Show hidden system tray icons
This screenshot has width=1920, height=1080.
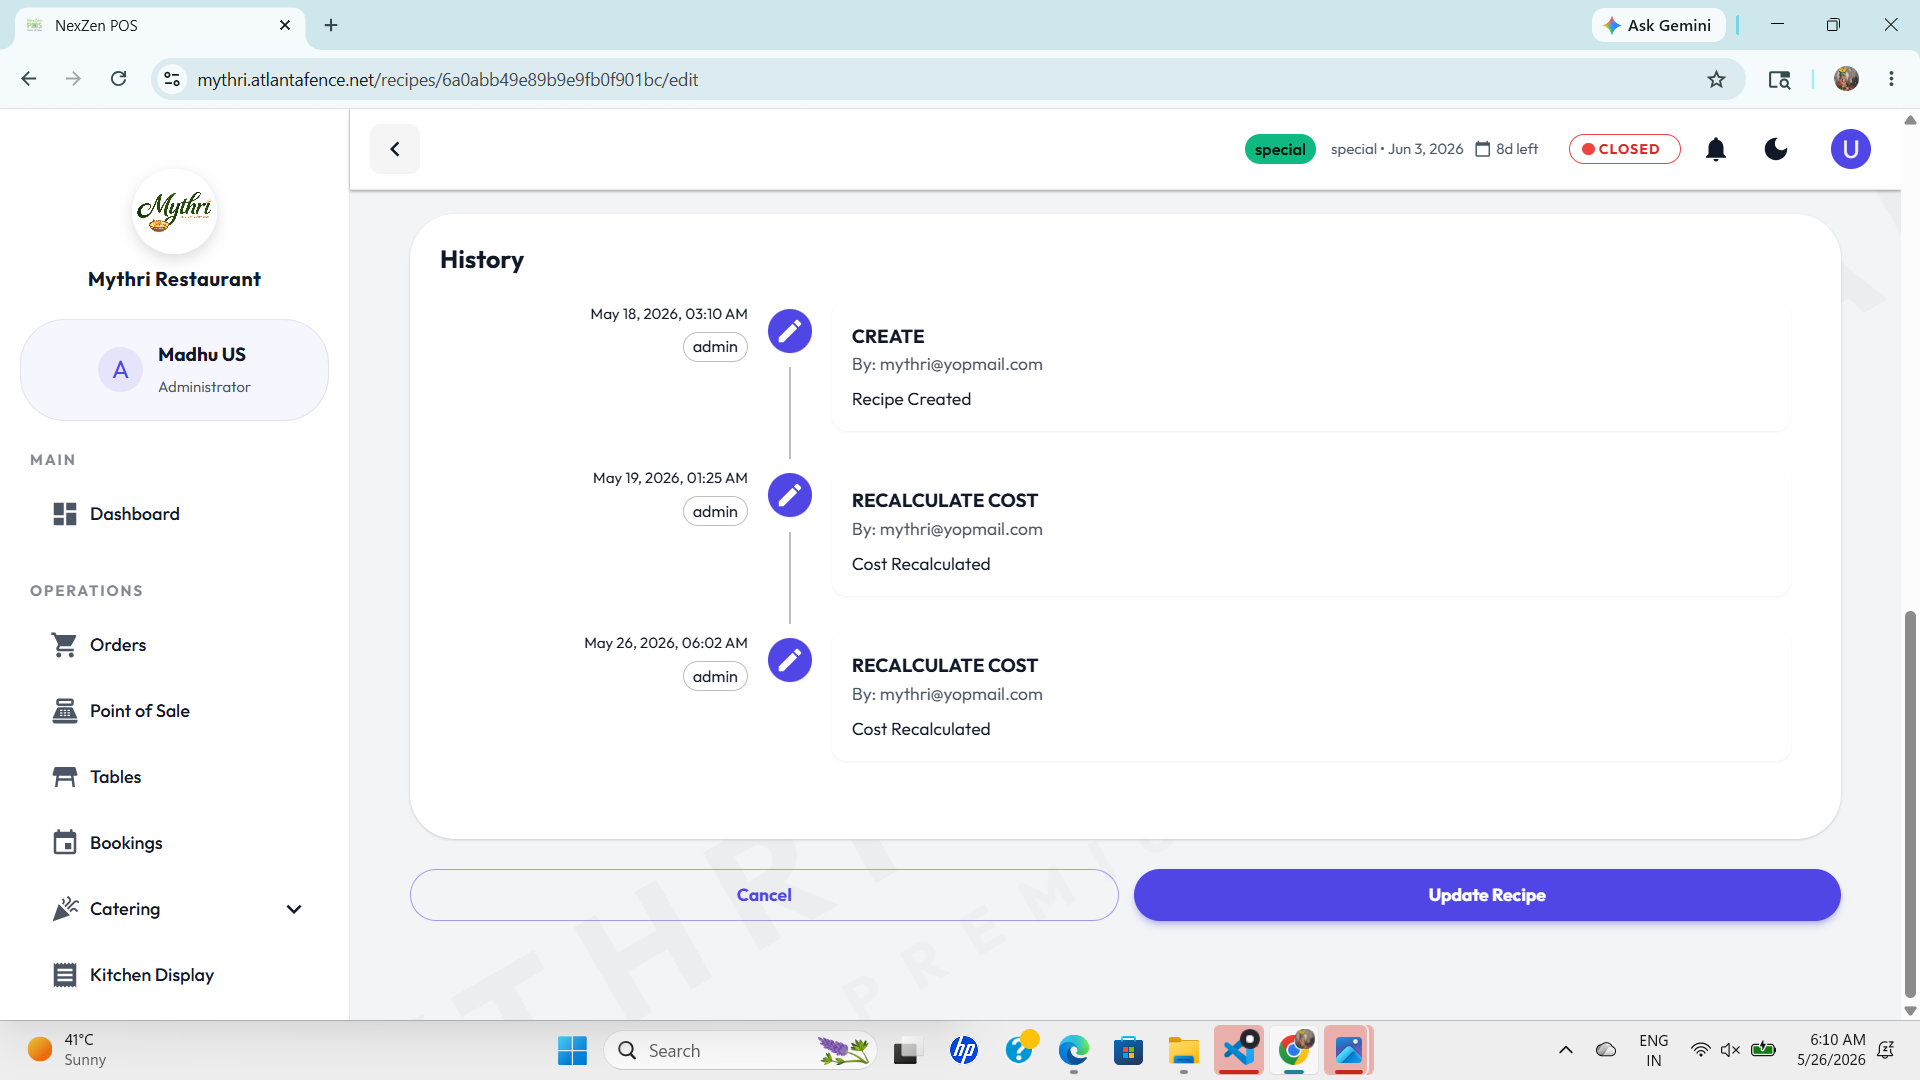[x=1566, y=1050]
